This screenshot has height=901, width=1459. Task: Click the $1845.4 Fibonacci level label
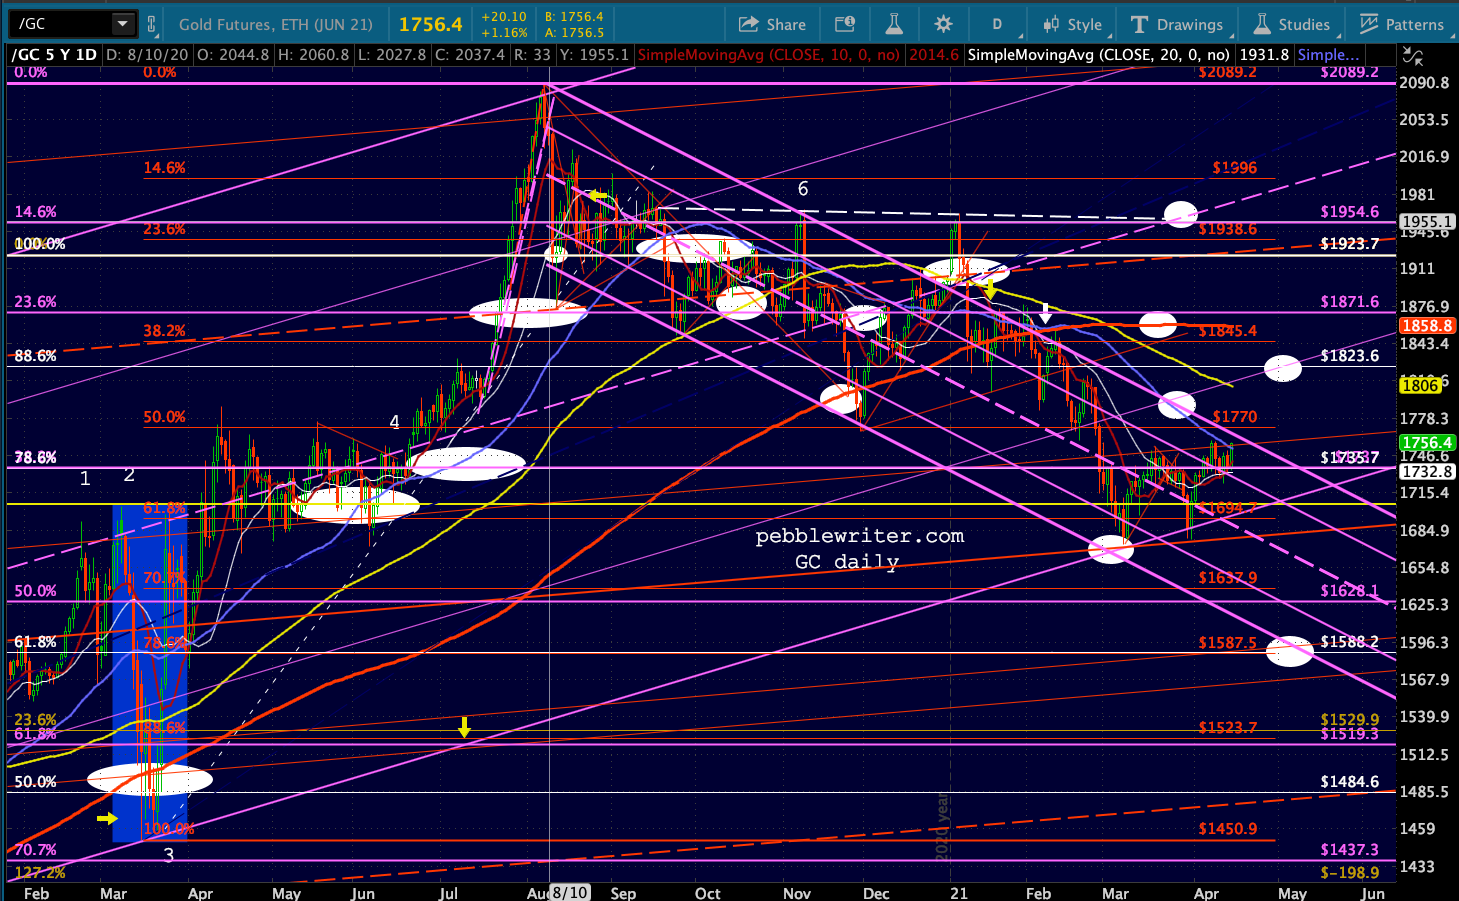click(x=1228, y=331)
